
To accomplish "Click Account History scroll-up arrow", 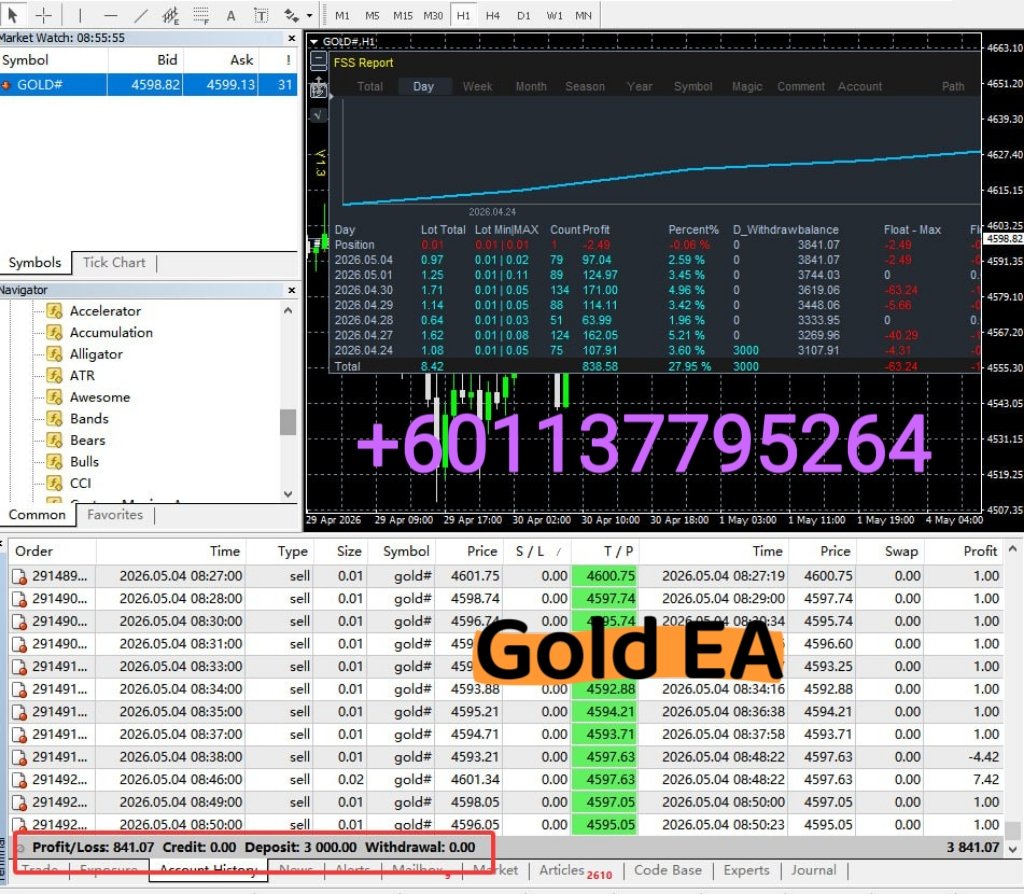I will coord(1012,550).
